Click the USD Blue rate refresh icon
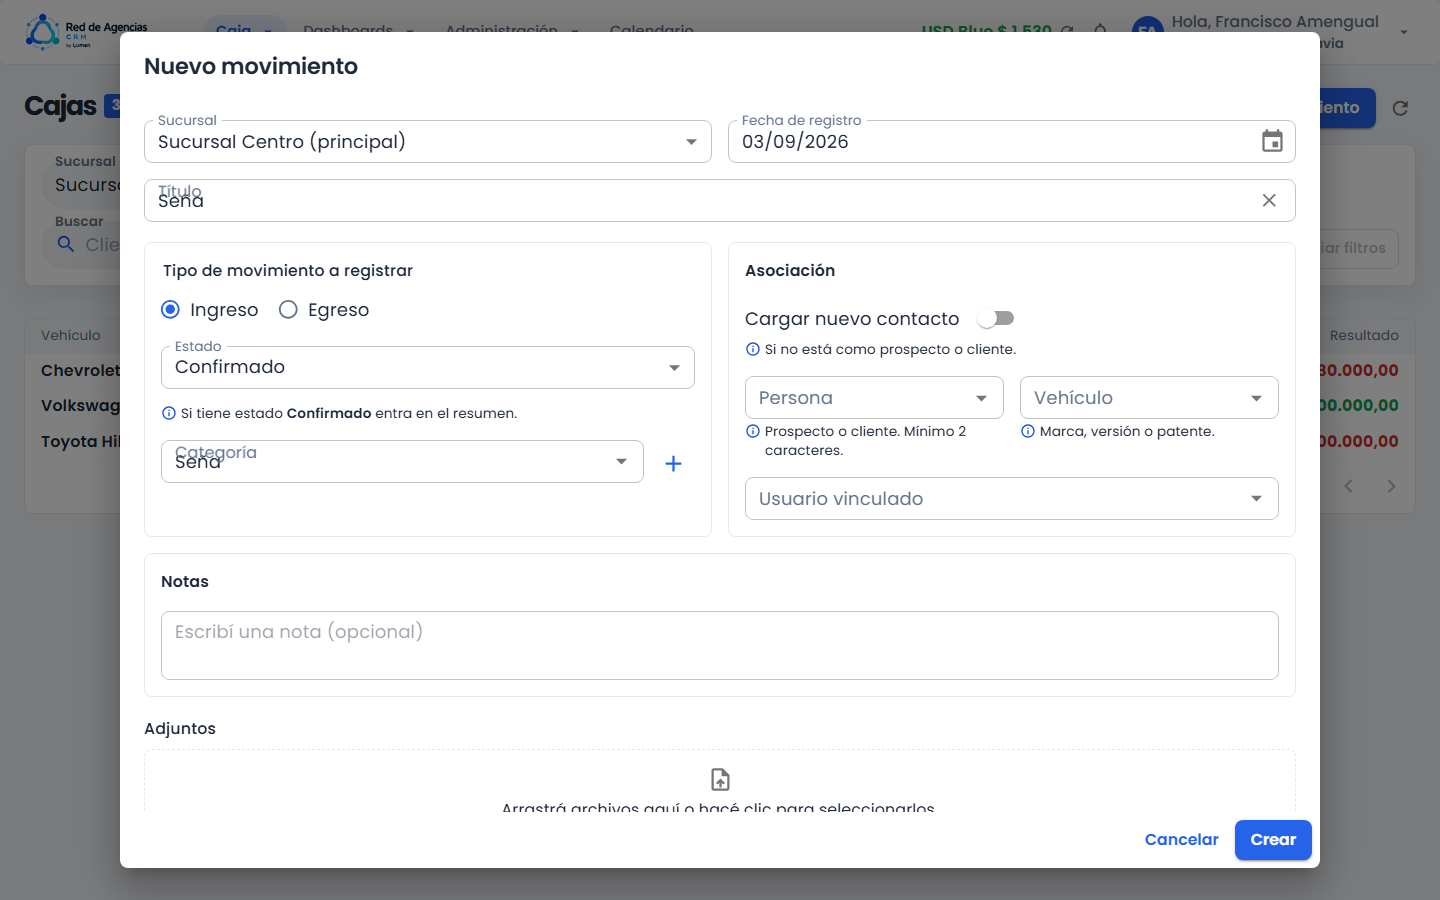 tap(1067, 28)
